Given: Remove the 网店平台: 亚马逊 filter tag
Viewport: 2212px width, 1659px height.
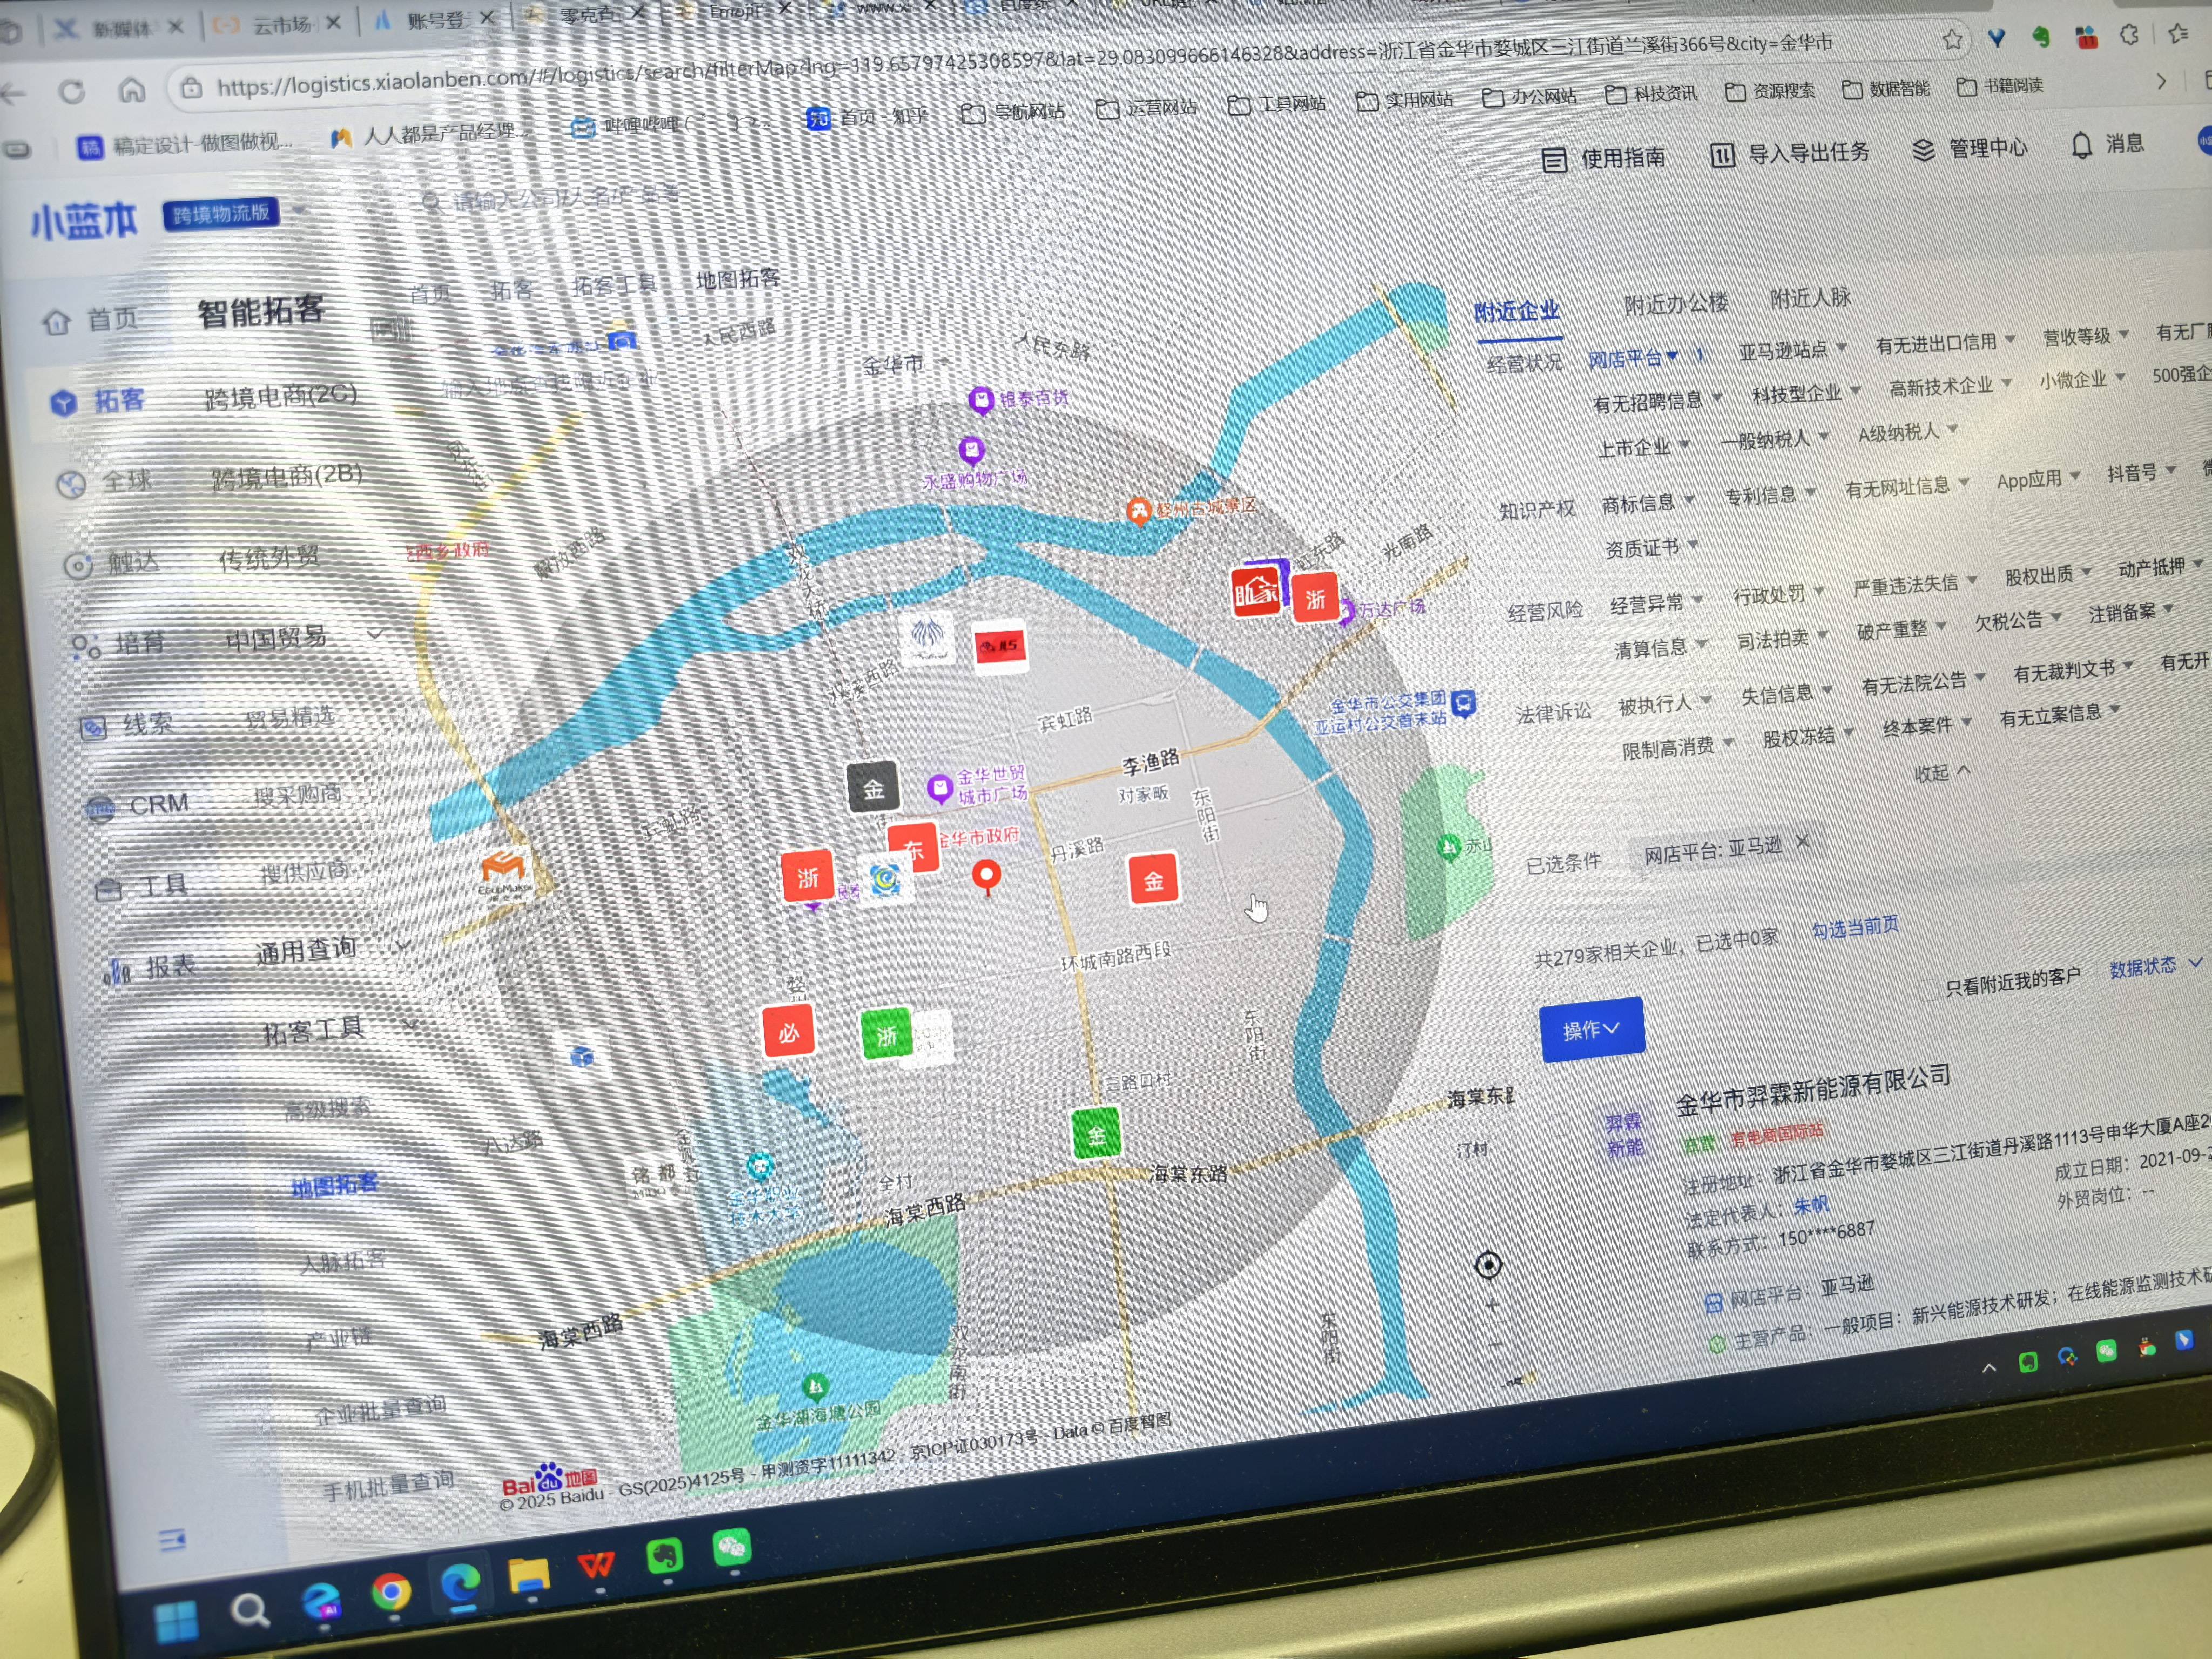Looking at the screenshot, I should [x=1802, y=842].
